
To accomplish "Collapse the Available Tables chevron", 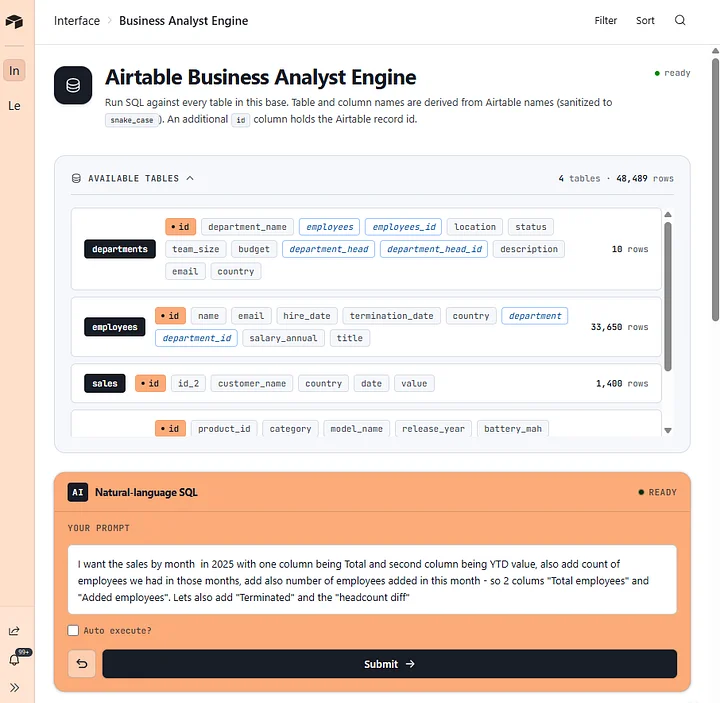I will click(190, 178).
